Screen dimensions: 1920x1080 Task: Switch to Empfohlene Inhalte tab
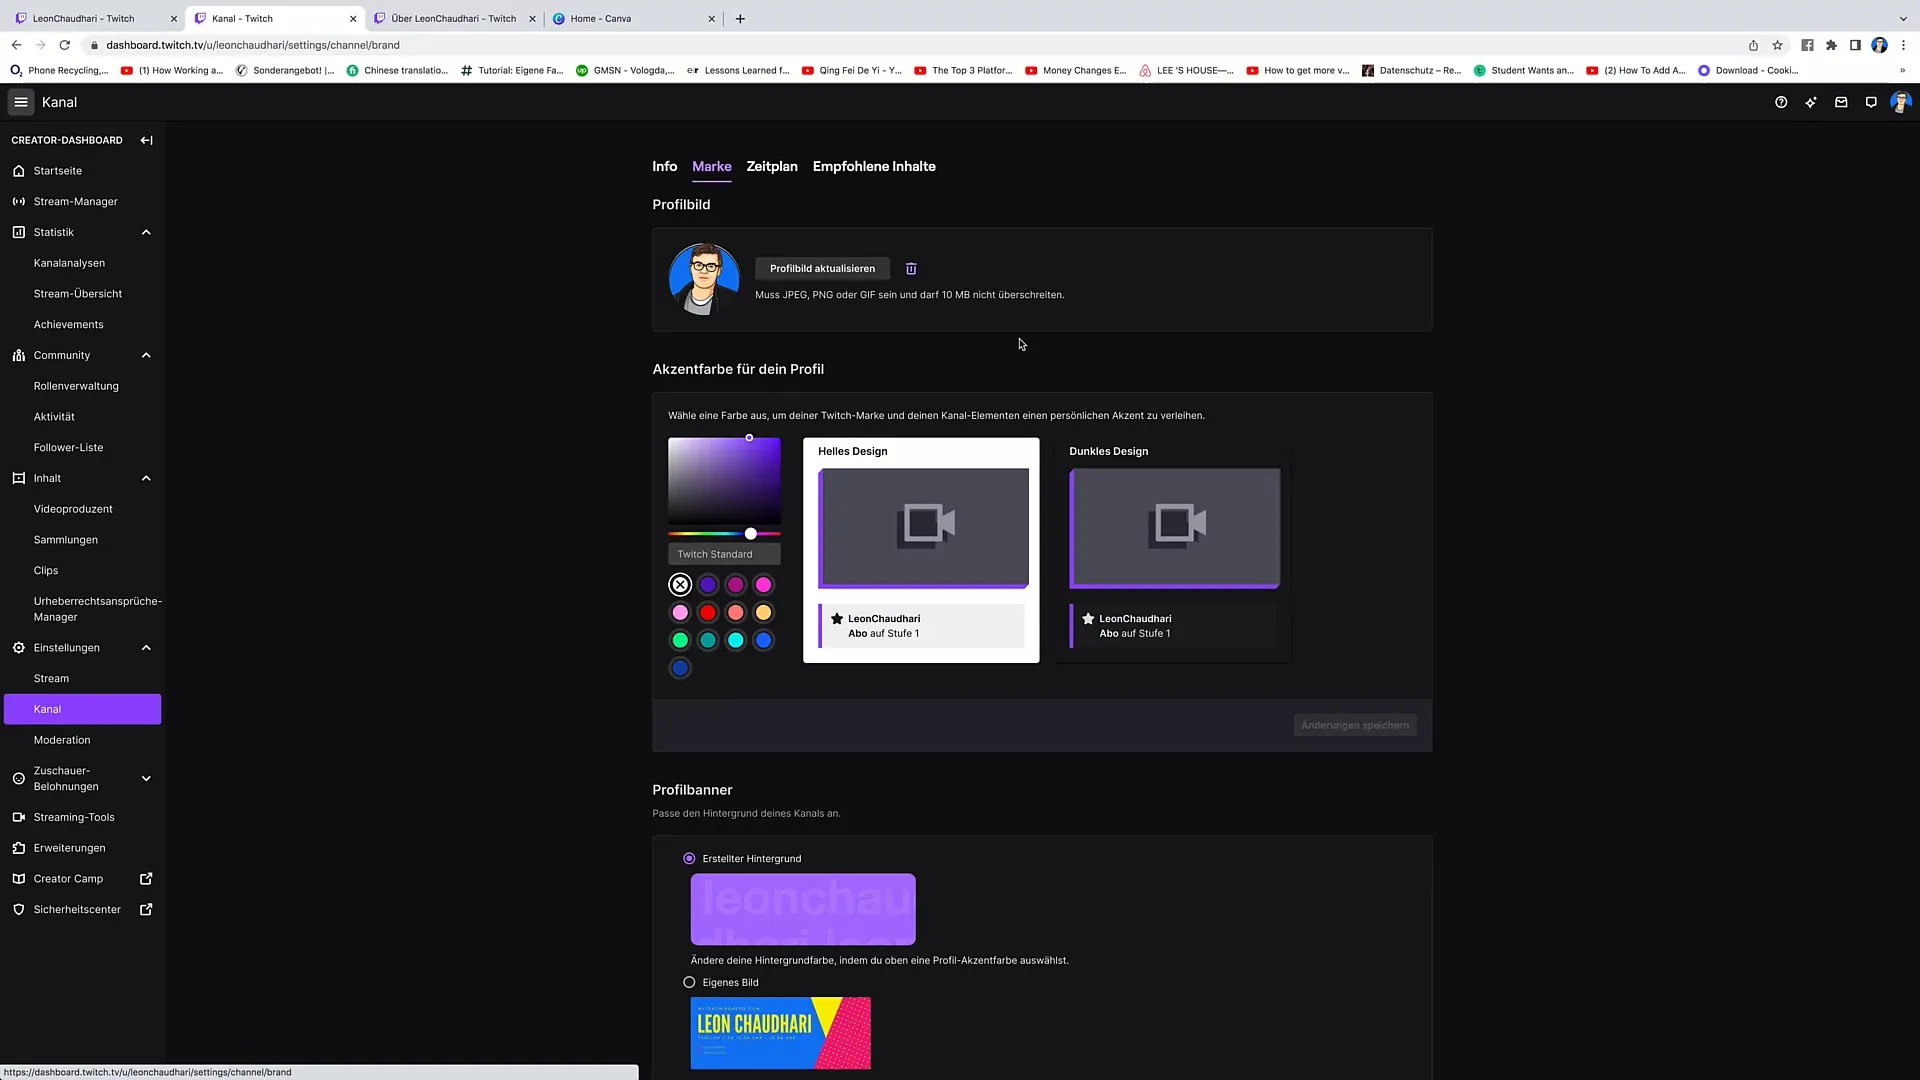click(874, 167)
